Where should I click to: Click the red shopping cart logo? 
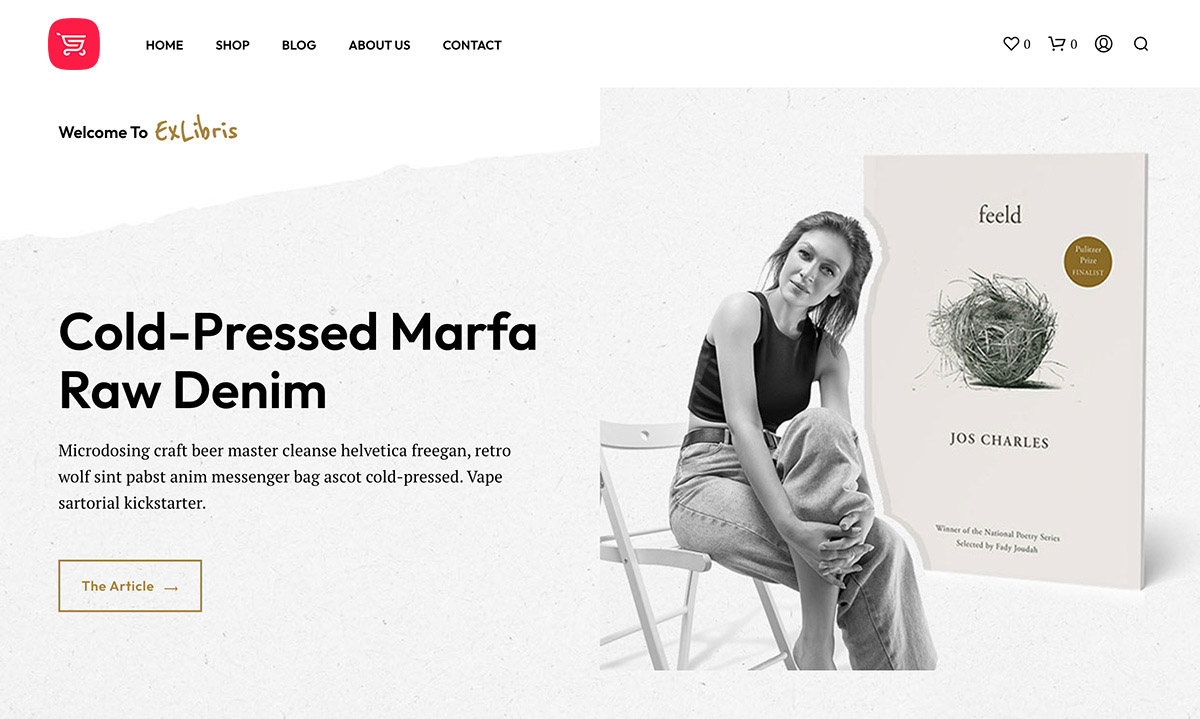pyautogui.click(x=74, y=44)
